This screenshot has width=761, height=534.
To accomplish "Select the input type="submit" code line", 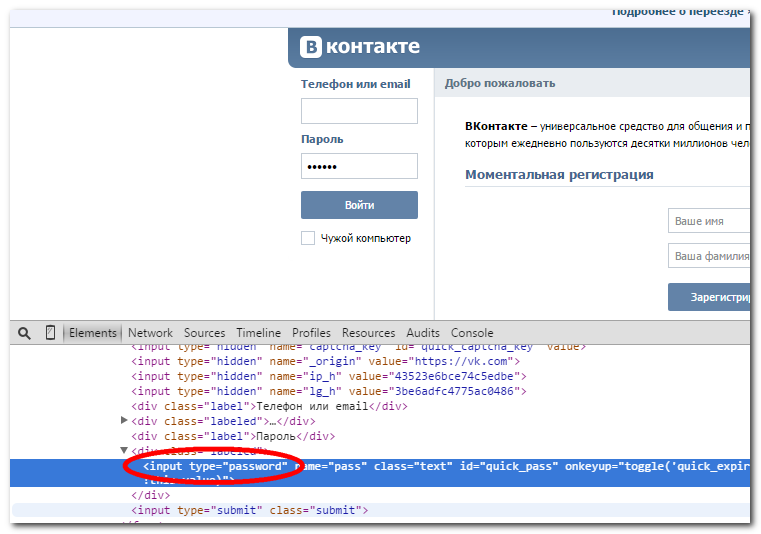I will point(249,510).
